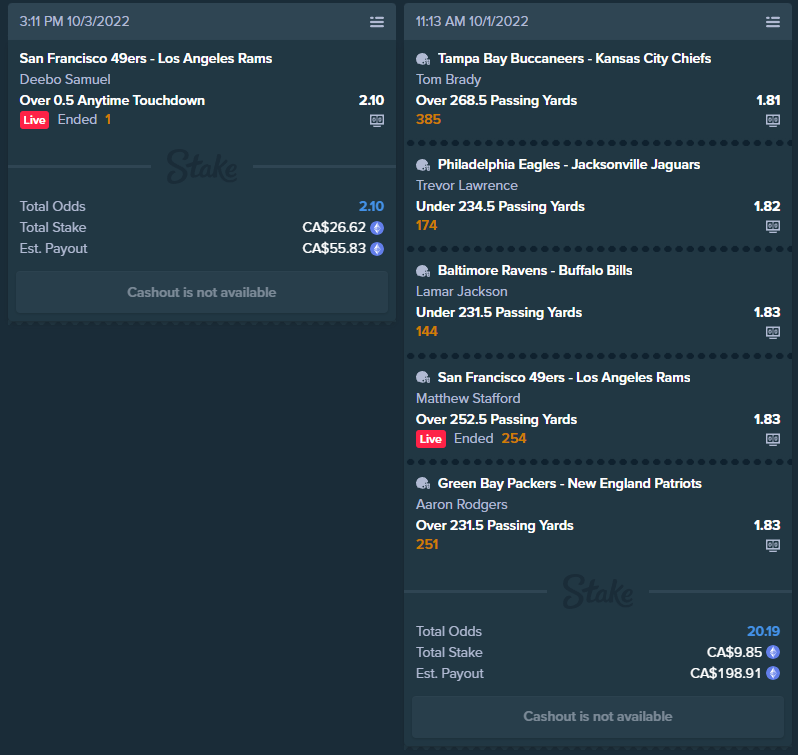This screenshot has width=798, height=755.
Task: Click Live badge on Deebo Samuel bet
Action: [34, 120]
